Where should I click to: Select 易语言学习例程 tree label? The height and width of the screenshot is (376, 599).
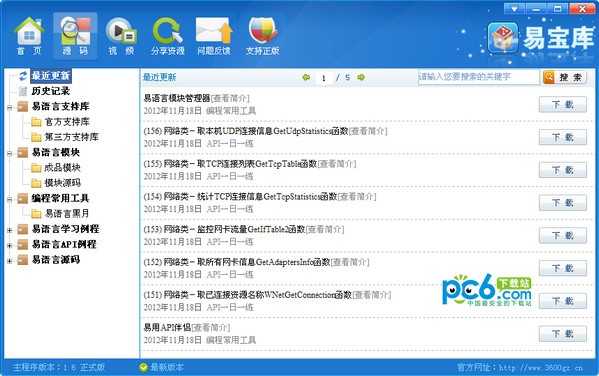click(x=65, y=229)
